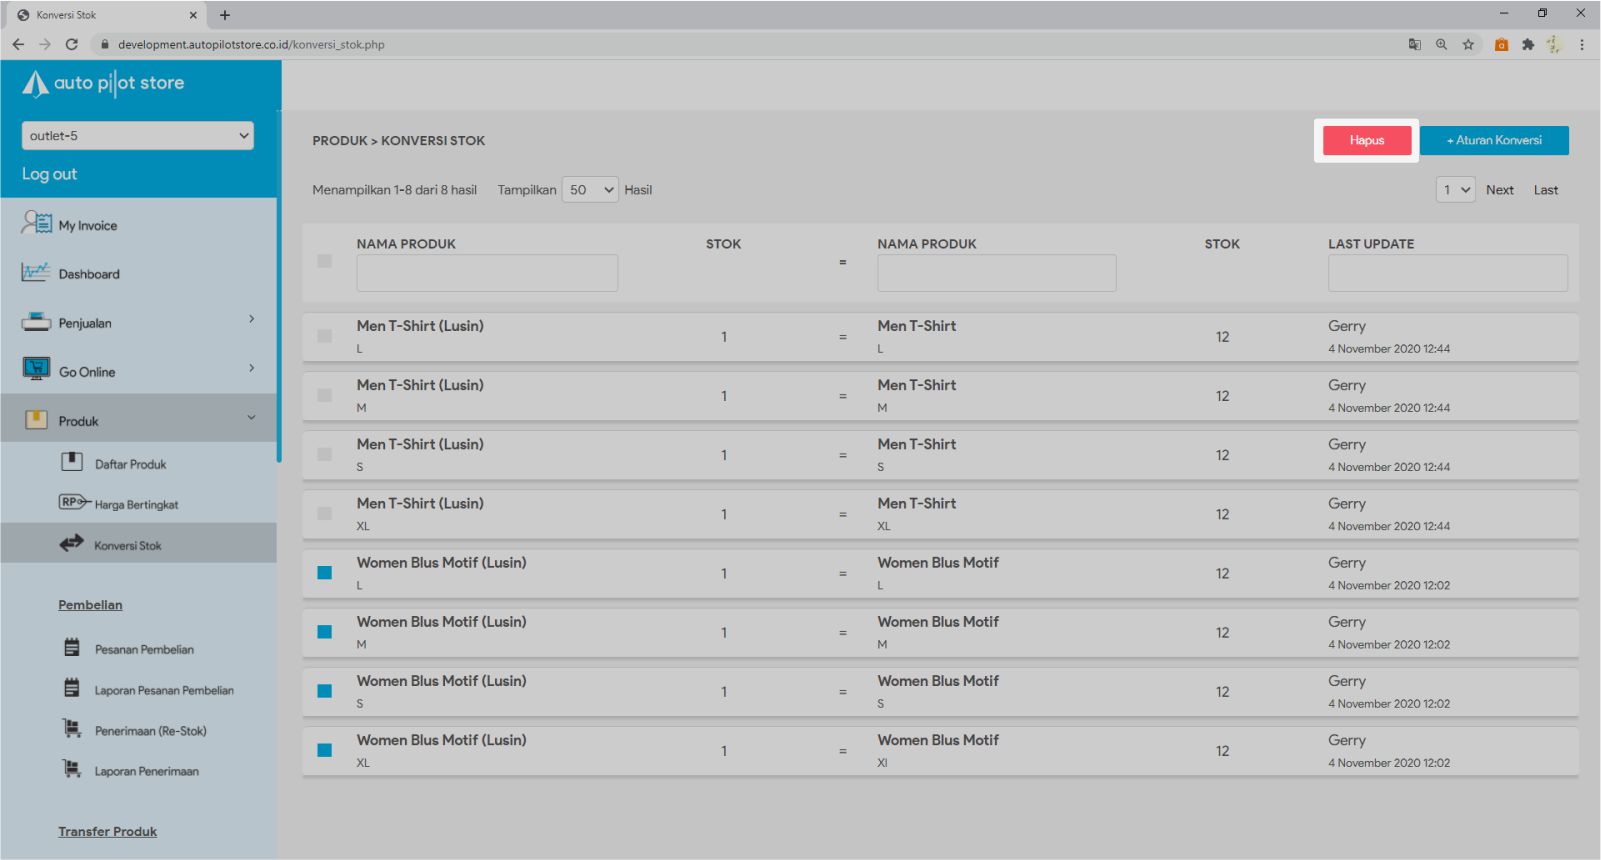The image size is (1601, 860).
Task: Click the Go Online cart icon
Action: pyautogui.click(x=36, y=369)
